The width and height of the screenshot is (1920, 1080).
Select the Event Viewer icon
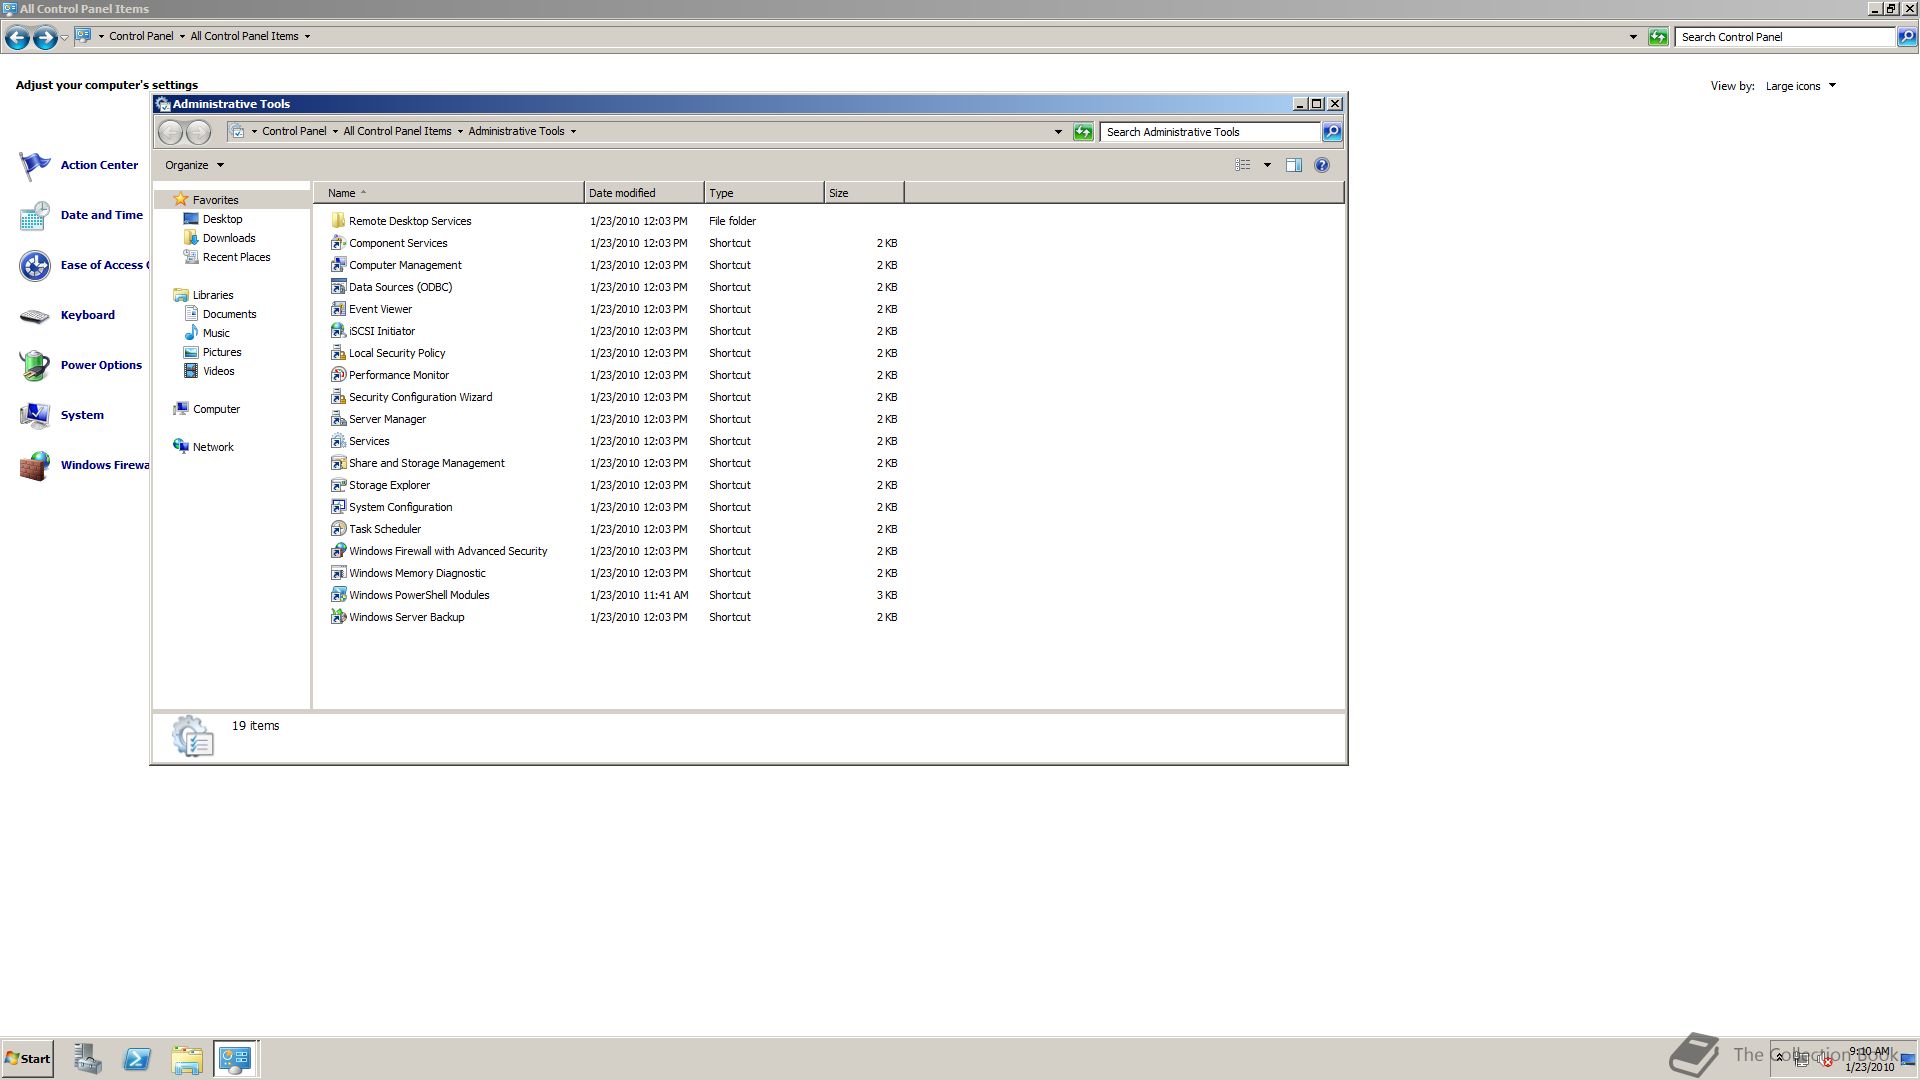tap(338, 309)
